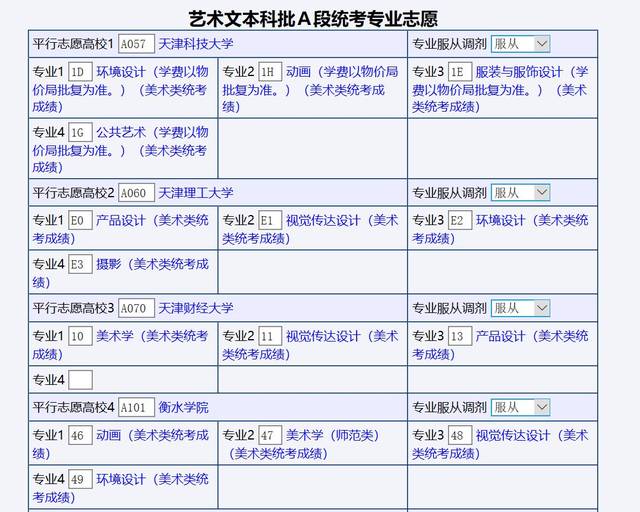Click 衡水学院 major text 环境设计

(x=121, y=479)
